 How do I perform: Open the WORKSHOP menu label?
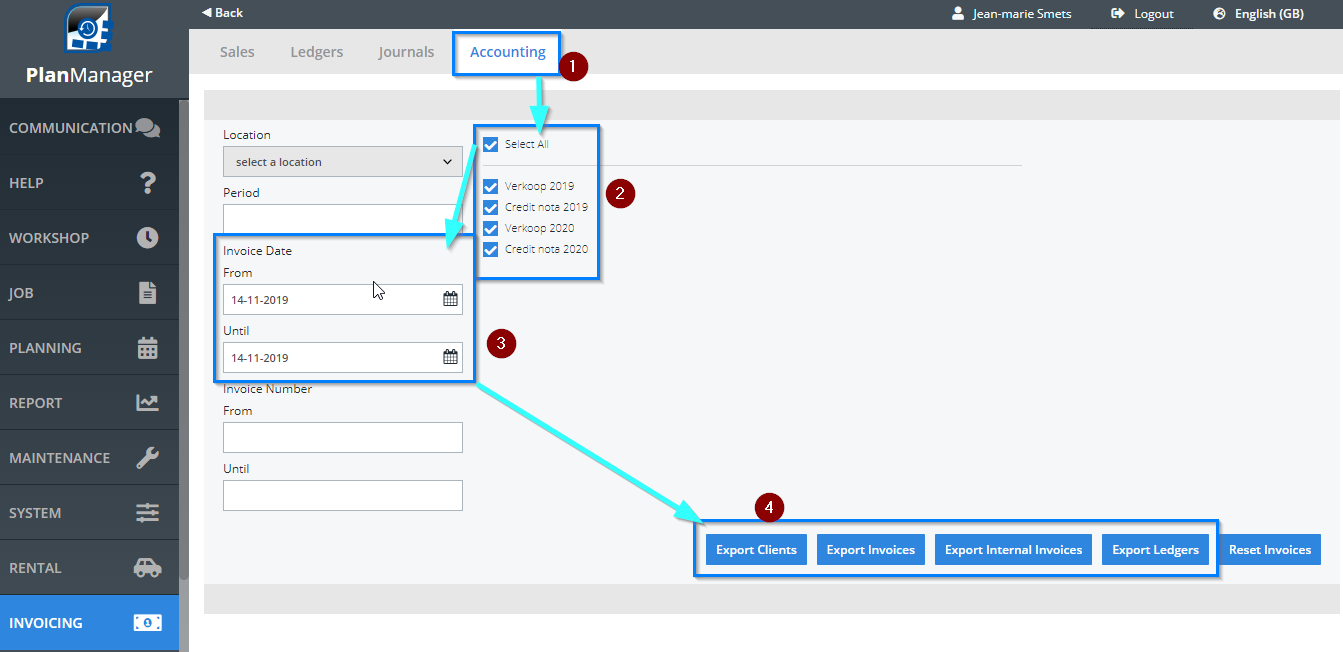[49, 238]
